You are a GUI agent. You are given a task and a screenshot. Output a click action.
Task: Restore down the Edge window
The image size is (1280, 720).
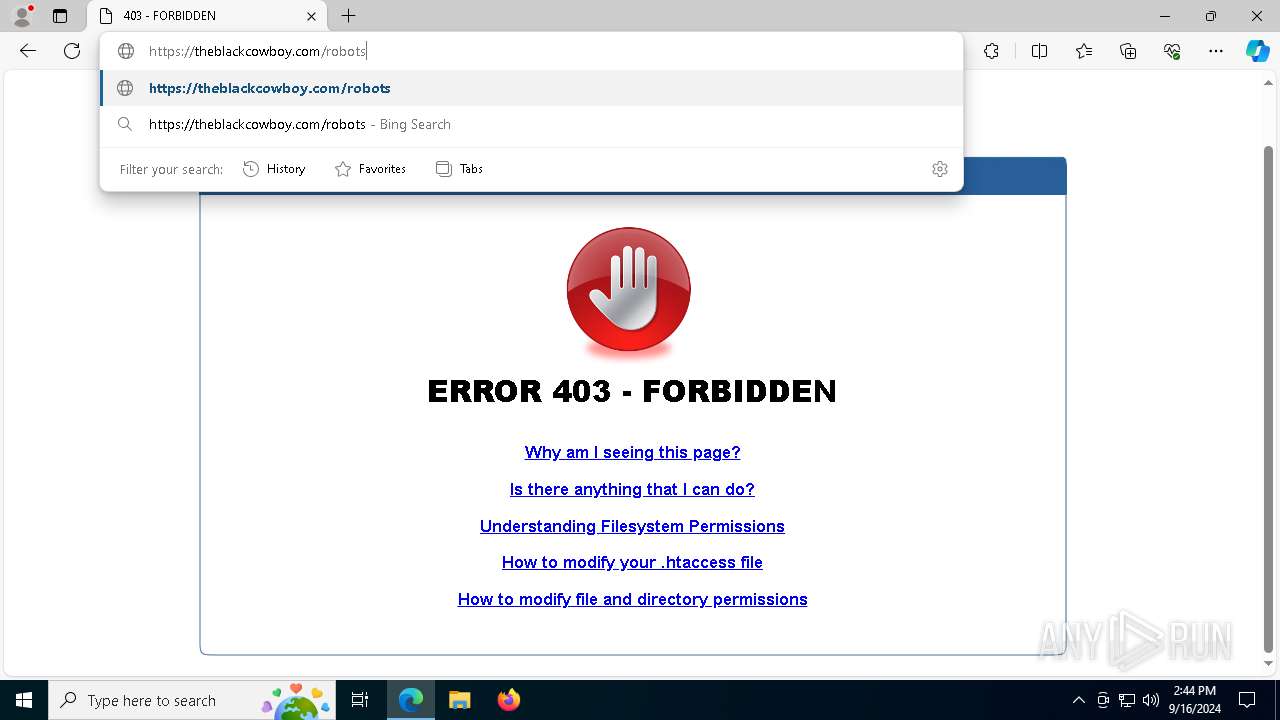tap(1211, 16)
